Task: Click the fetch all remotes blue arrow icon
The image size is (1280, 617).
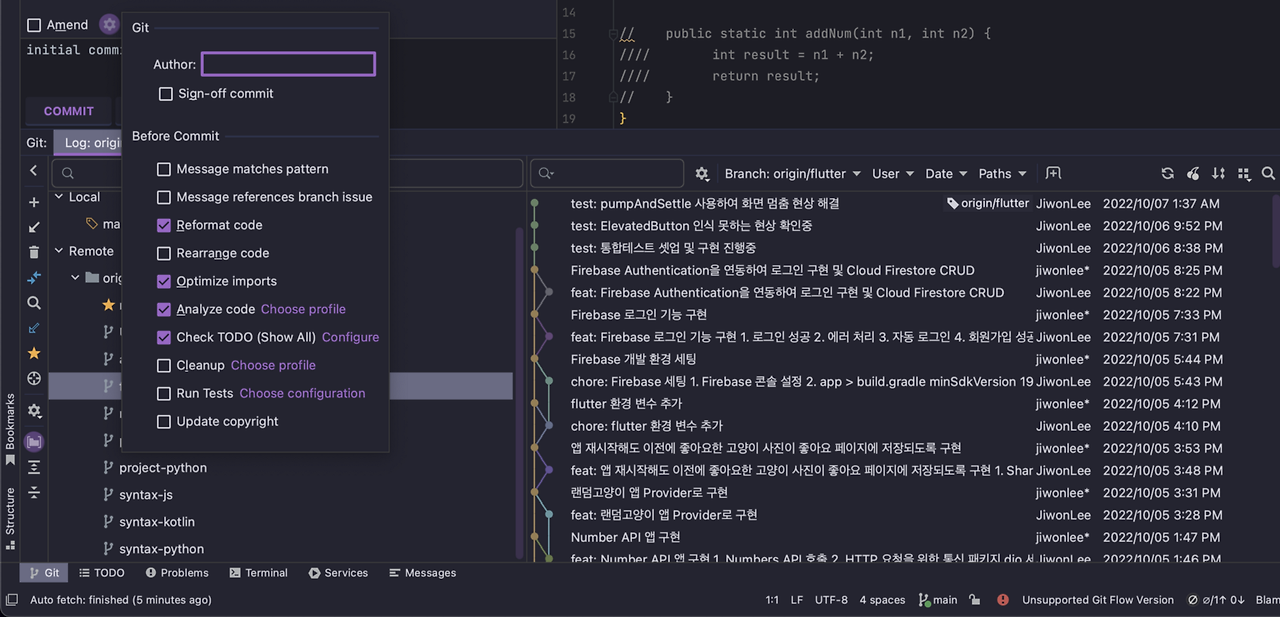Action: tap(34, 327)
